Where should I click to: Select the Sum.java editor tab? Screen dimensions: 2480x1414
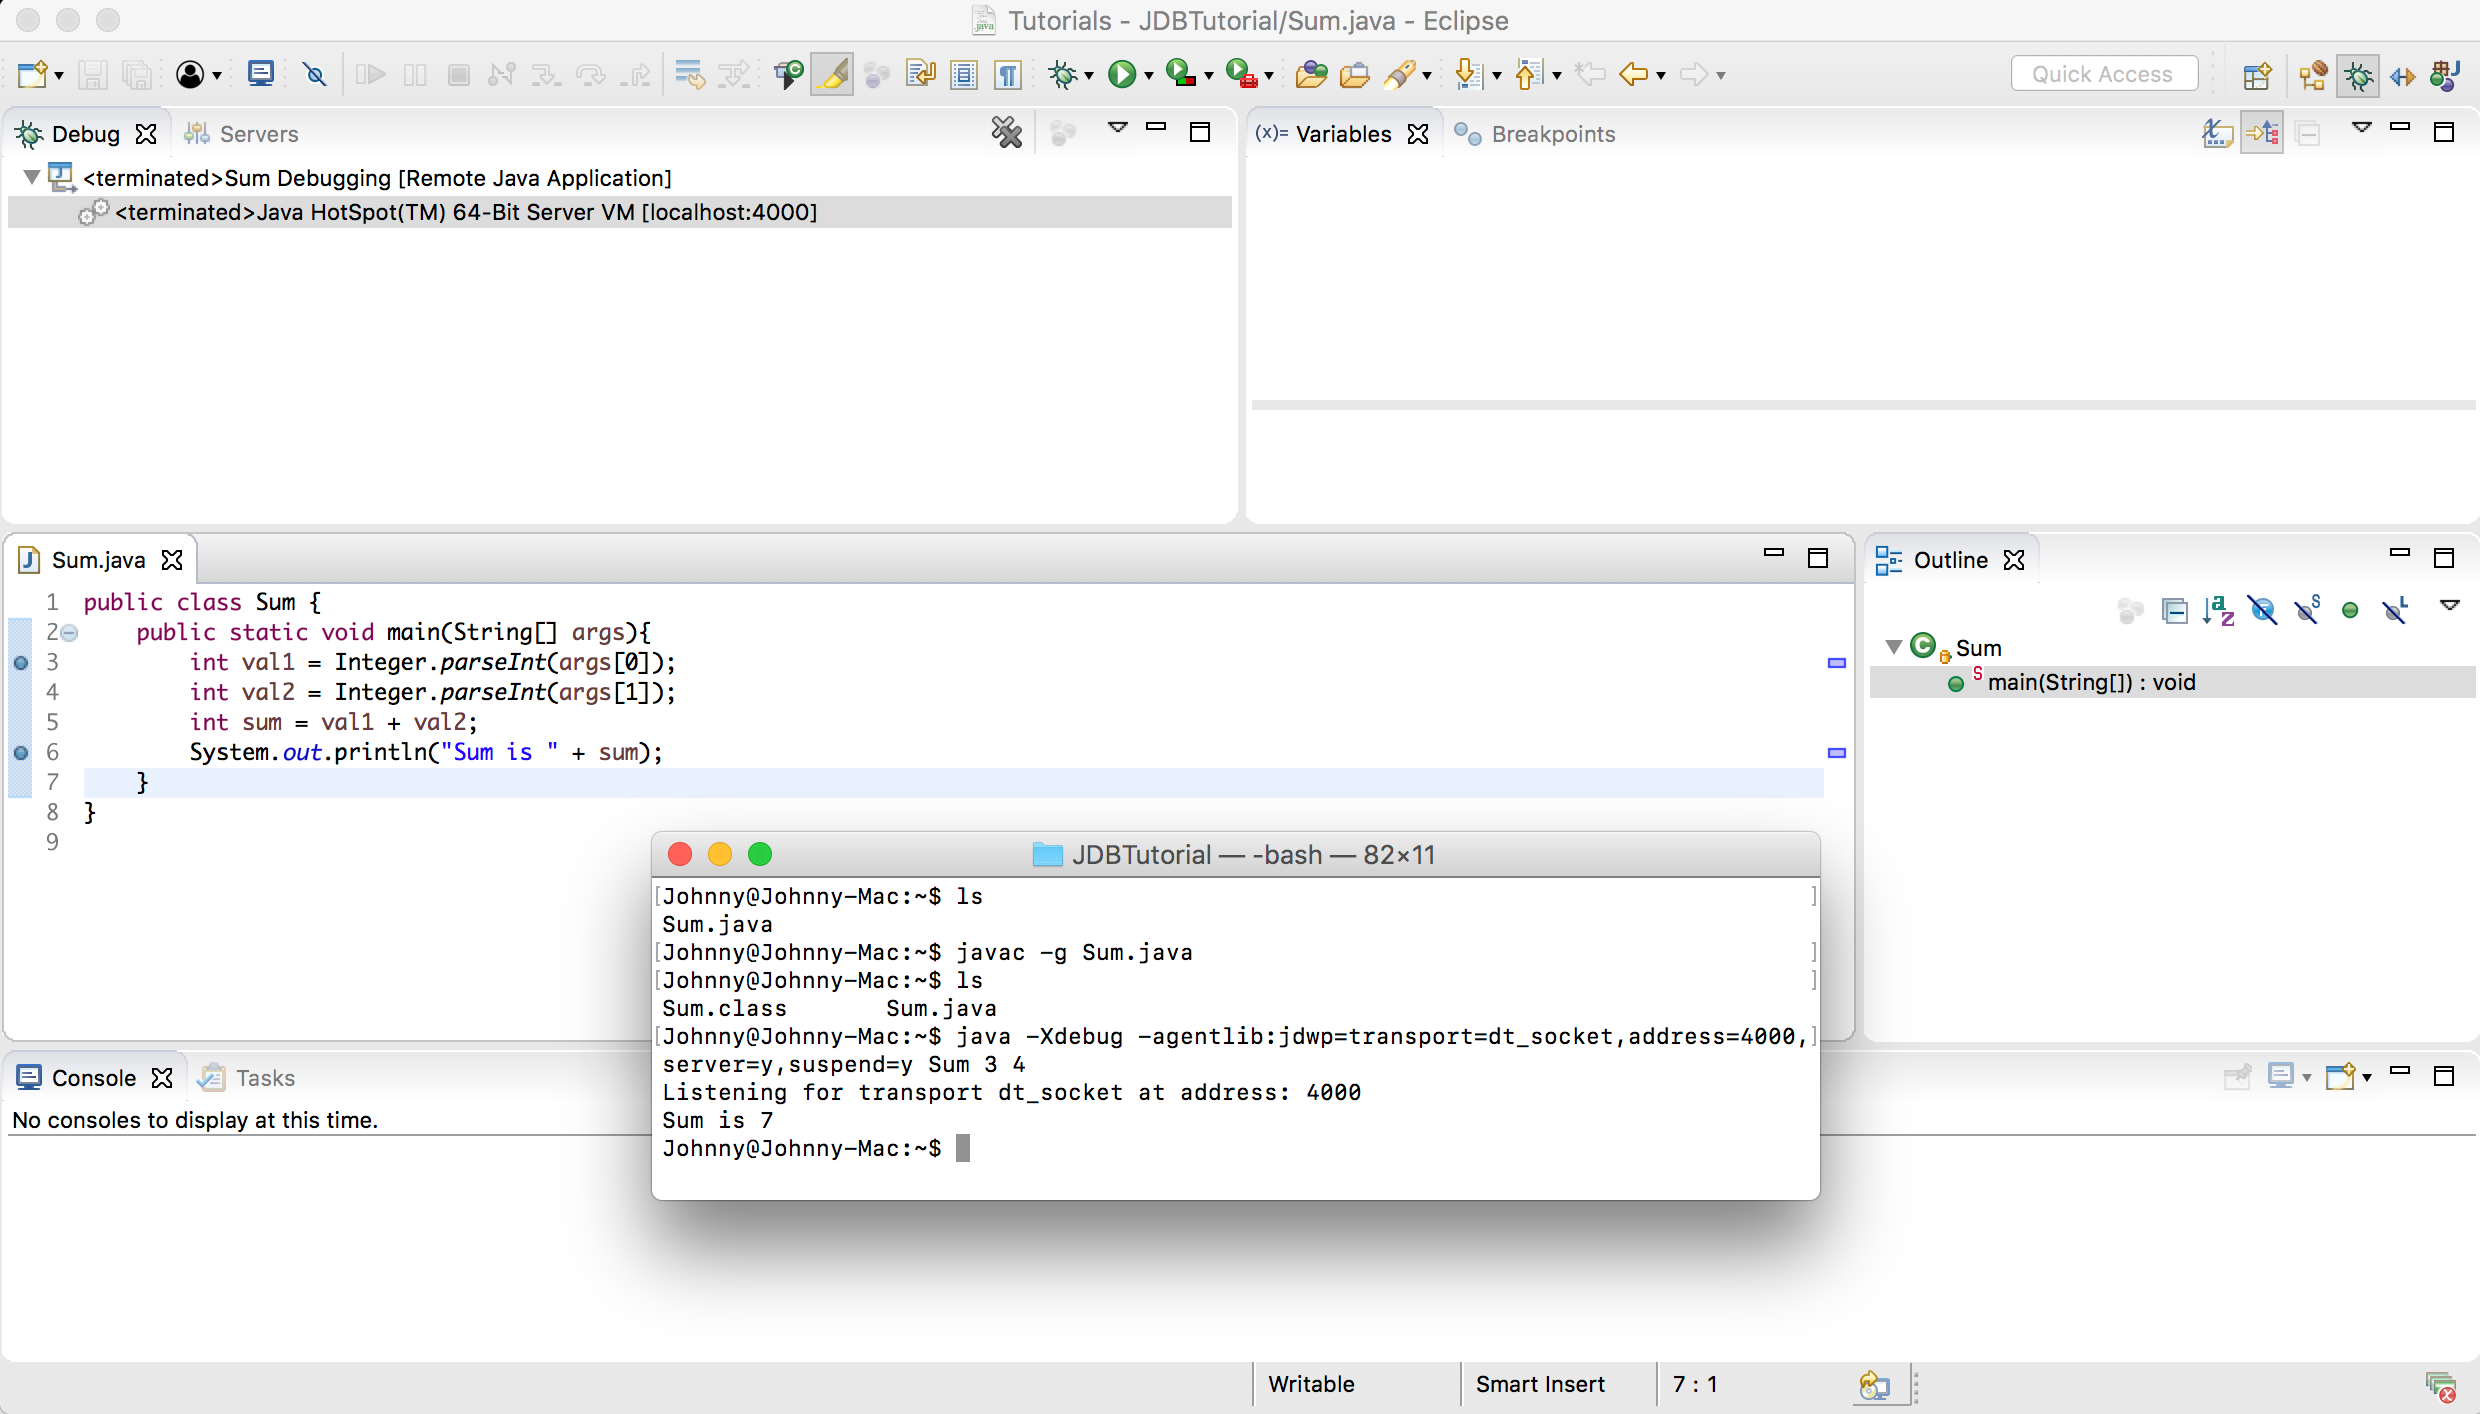(x=100, y=560)
